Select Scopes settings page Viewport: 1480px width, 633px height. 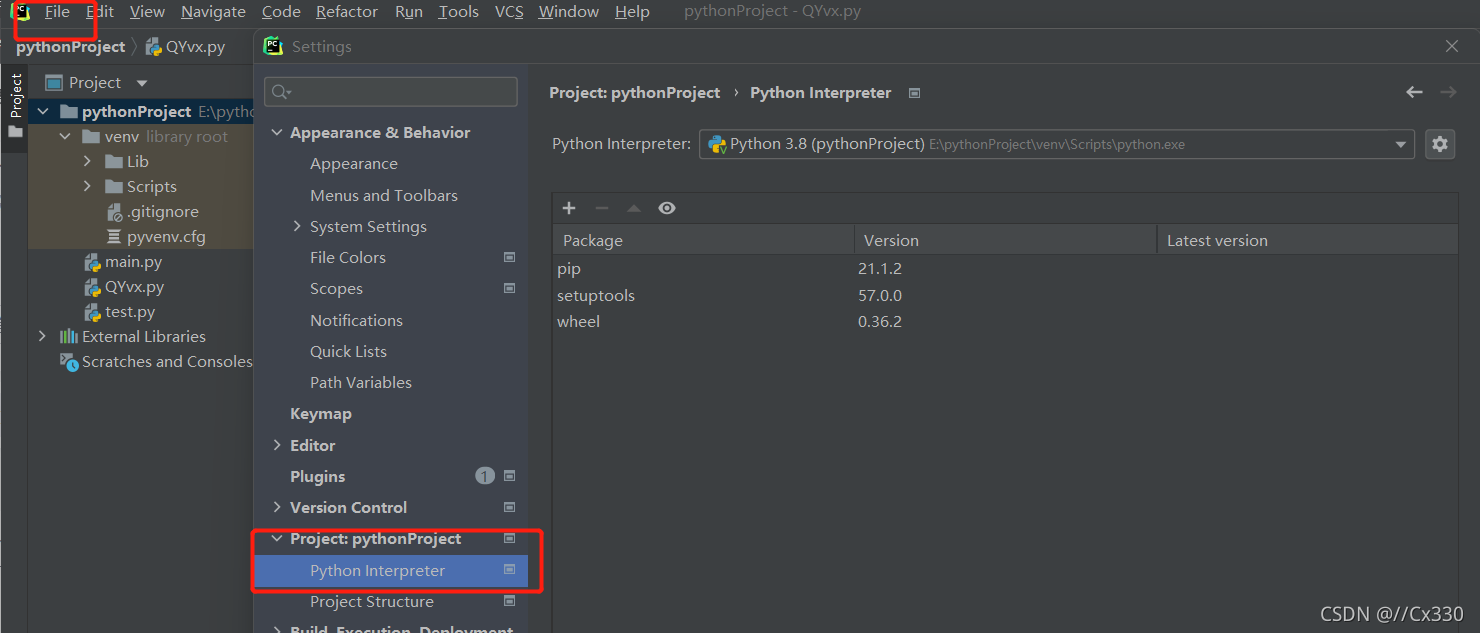coord(336,289)
